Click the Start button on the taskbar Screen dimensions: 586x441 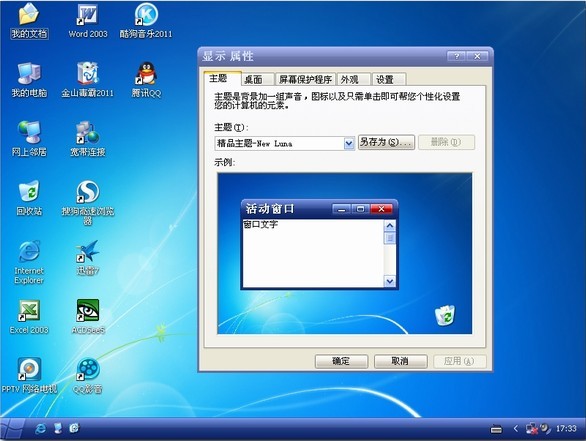click(13, 429)
